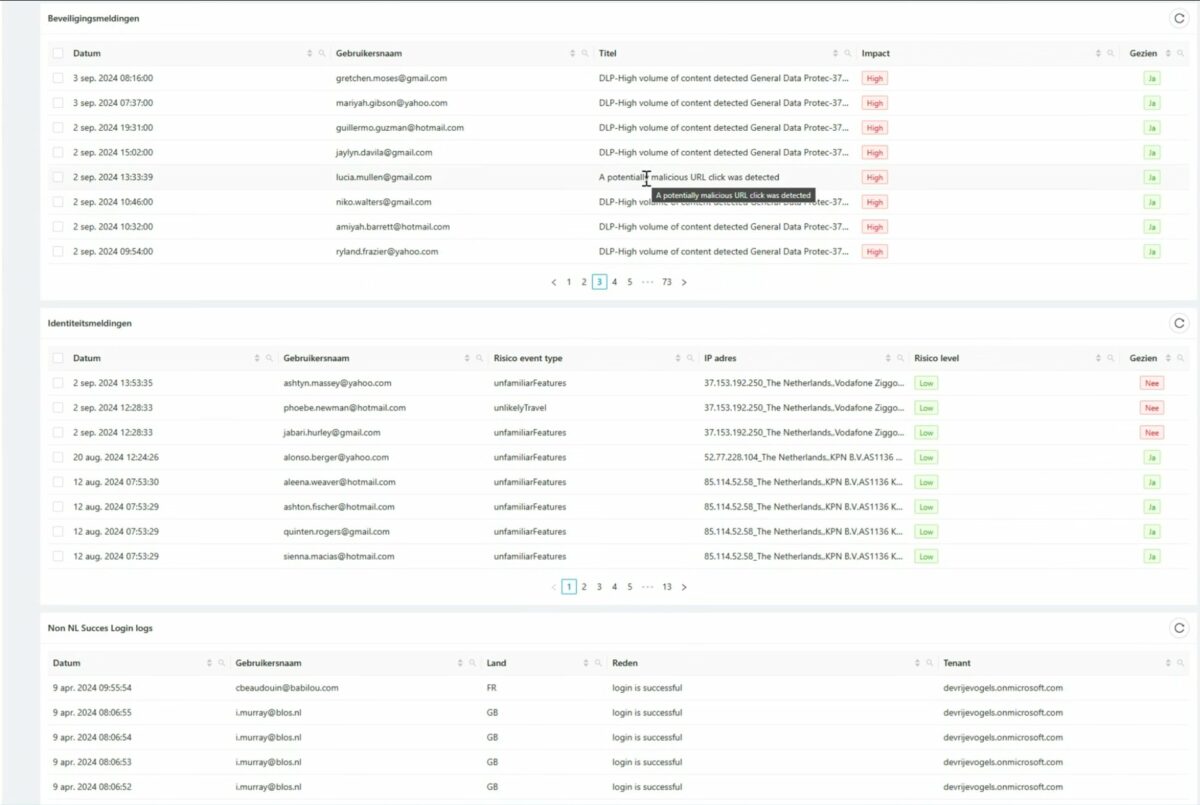Tick the checkbox for lucia.mullen@gmail.com row

coord(58,177)
